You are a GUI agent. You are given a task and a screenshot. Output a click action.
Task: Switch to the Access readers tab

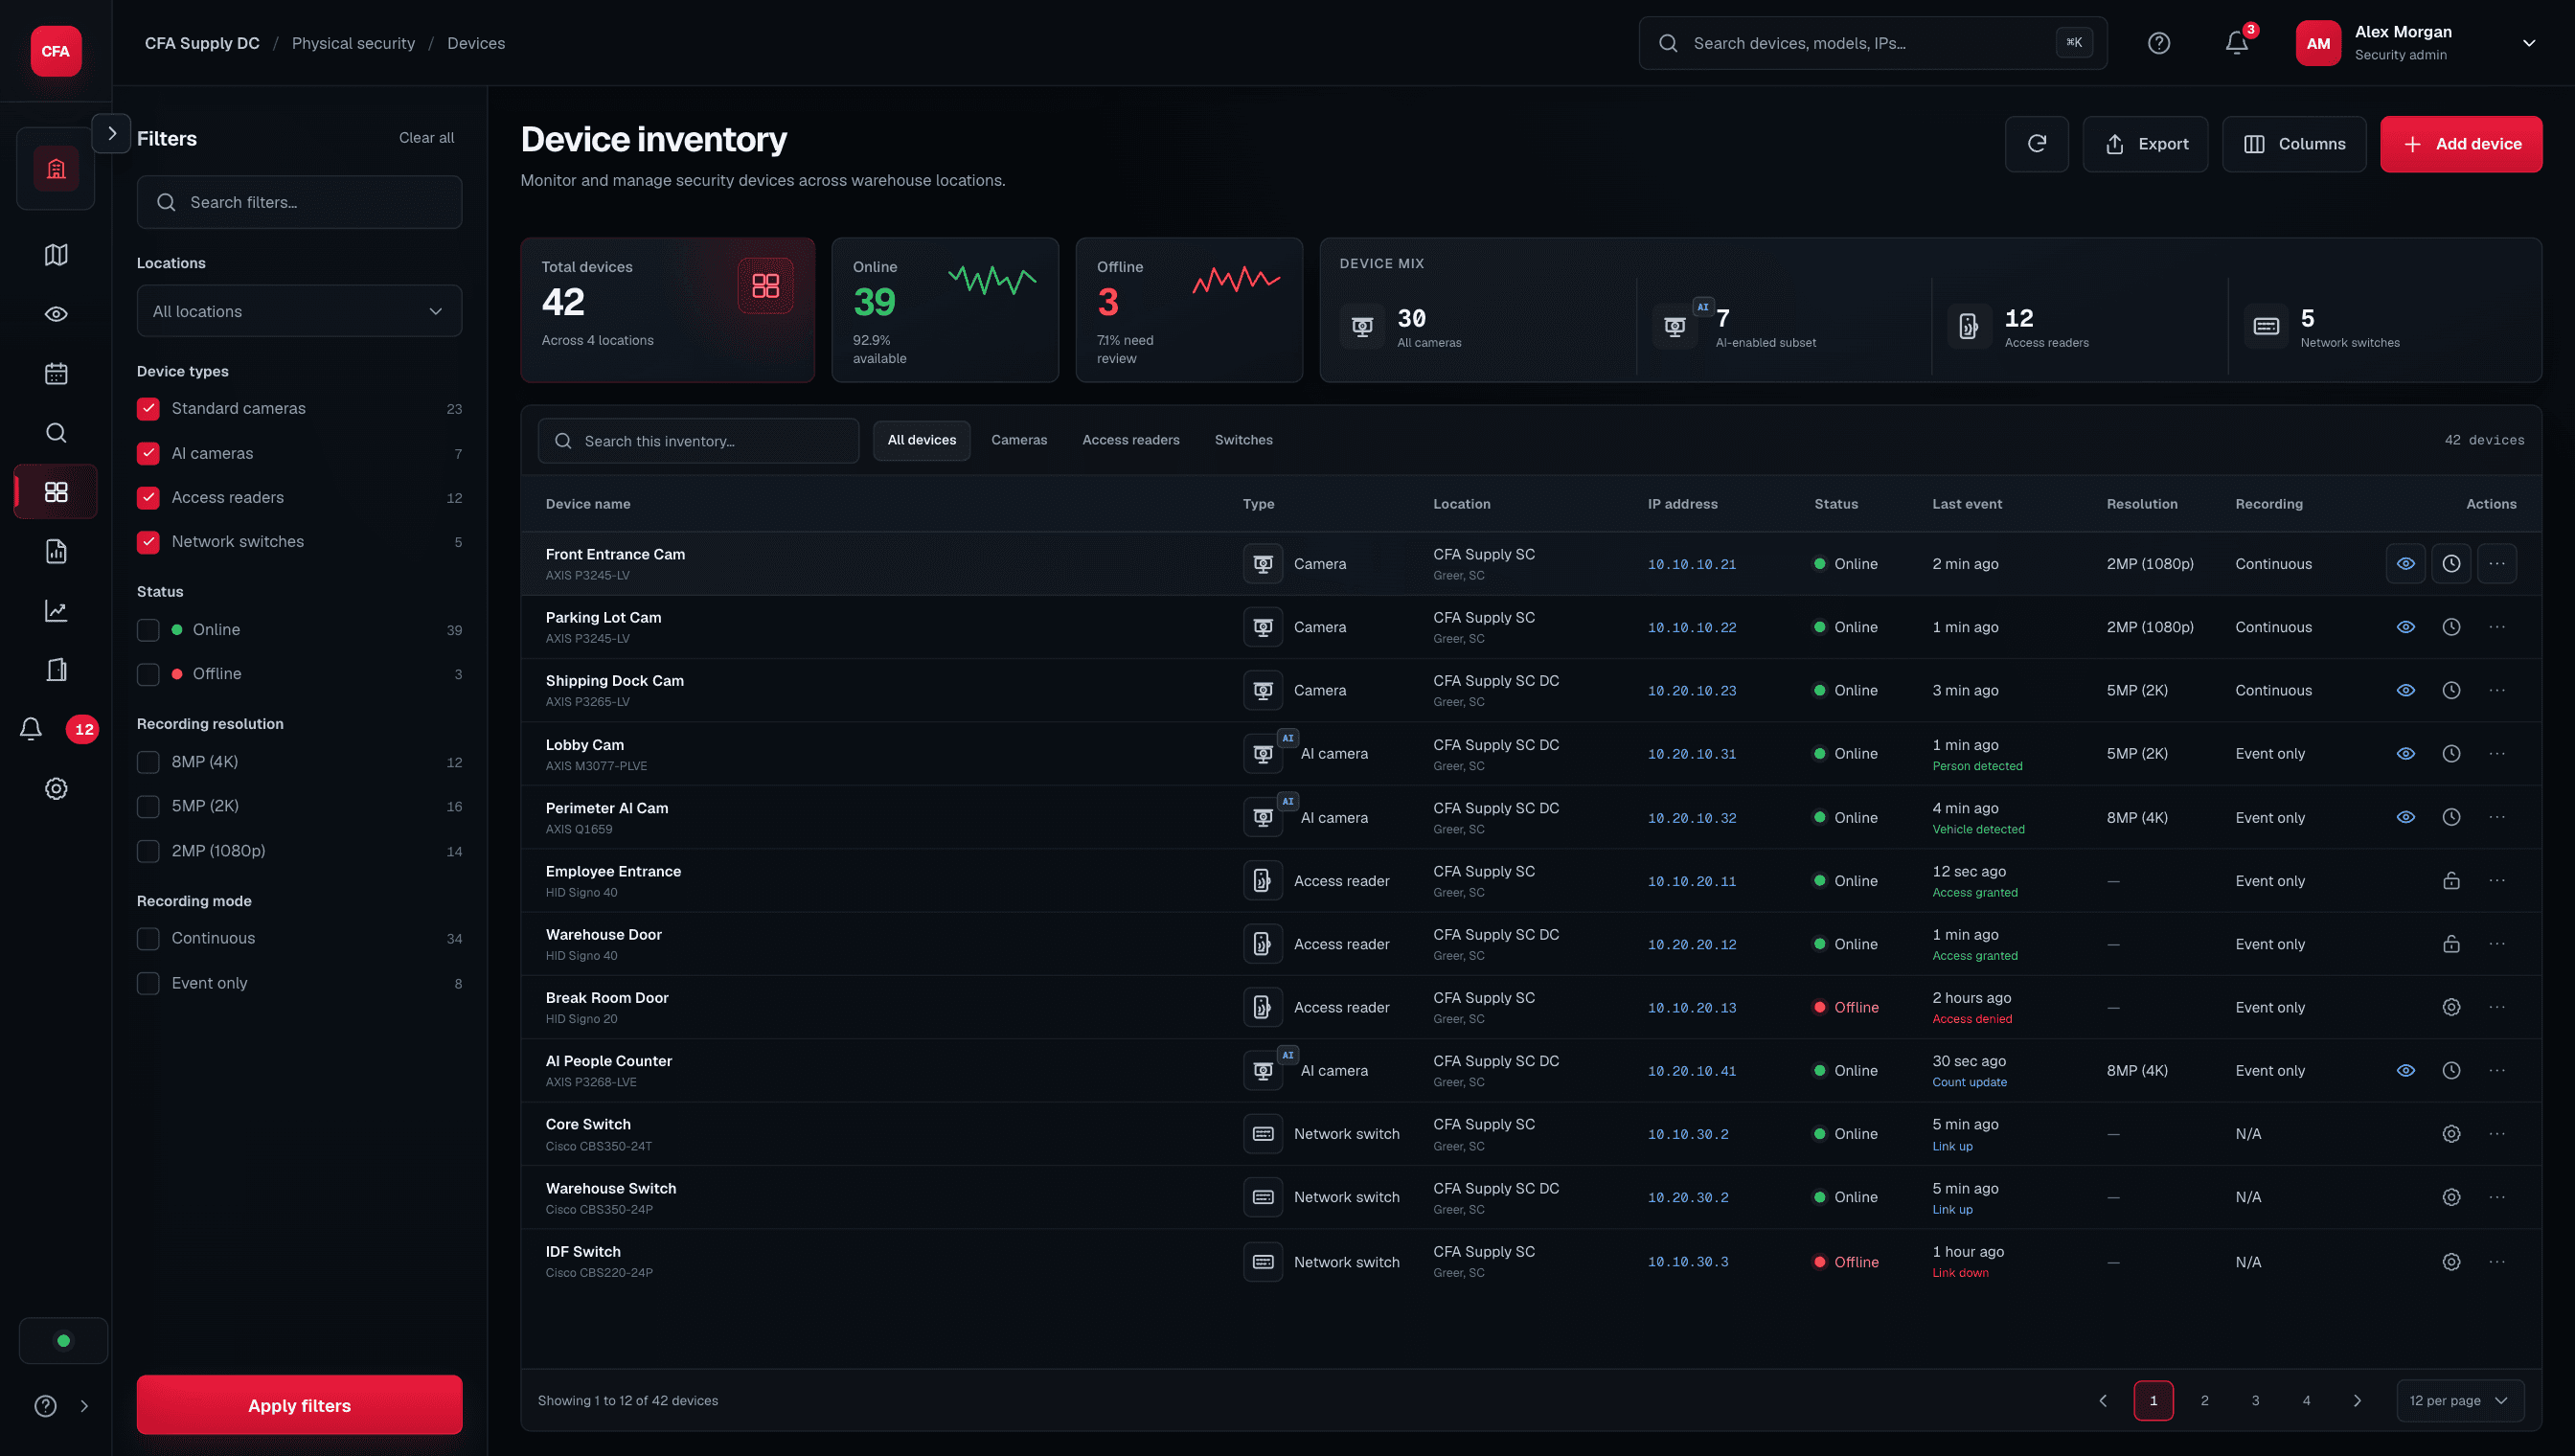pyautogui.click(x=1131, y=440)
